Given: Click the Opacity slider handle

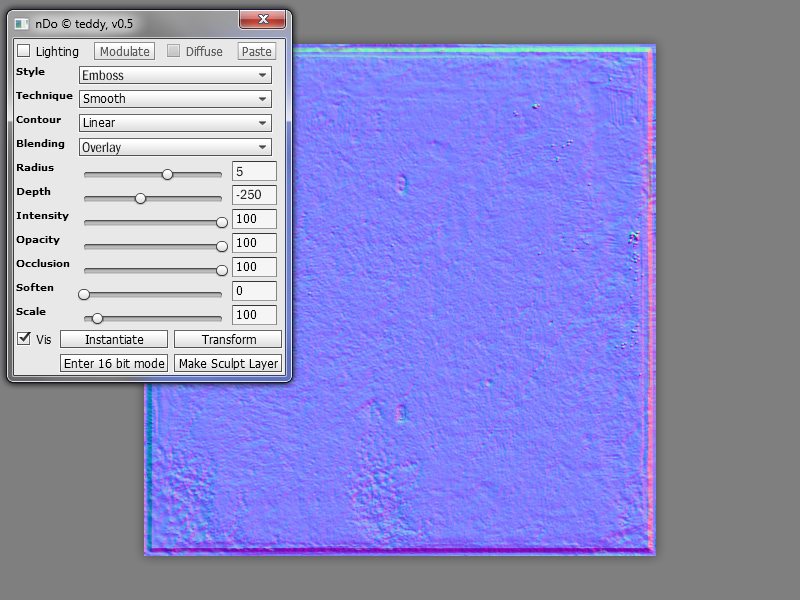Looking at the screenshot, I should pos(222,246).
